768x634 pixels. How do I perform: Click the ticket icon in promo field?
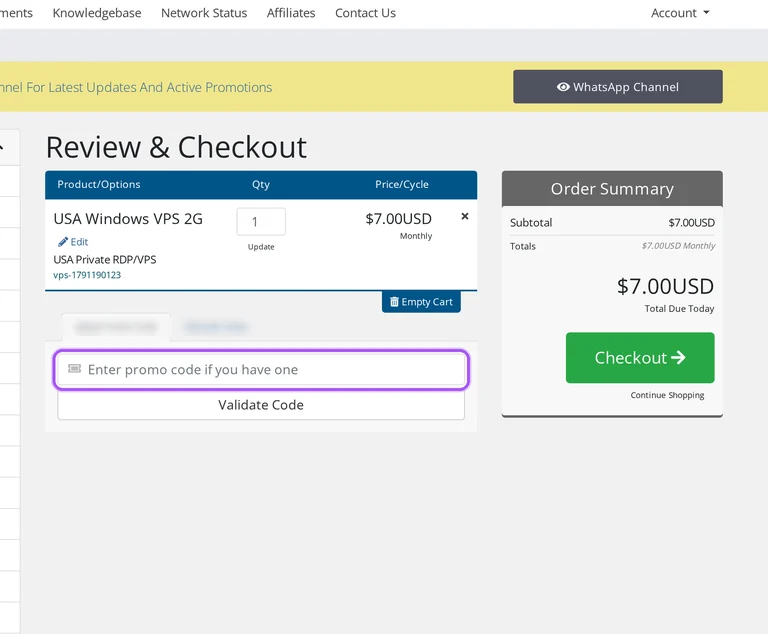click(x=74, y=368)
